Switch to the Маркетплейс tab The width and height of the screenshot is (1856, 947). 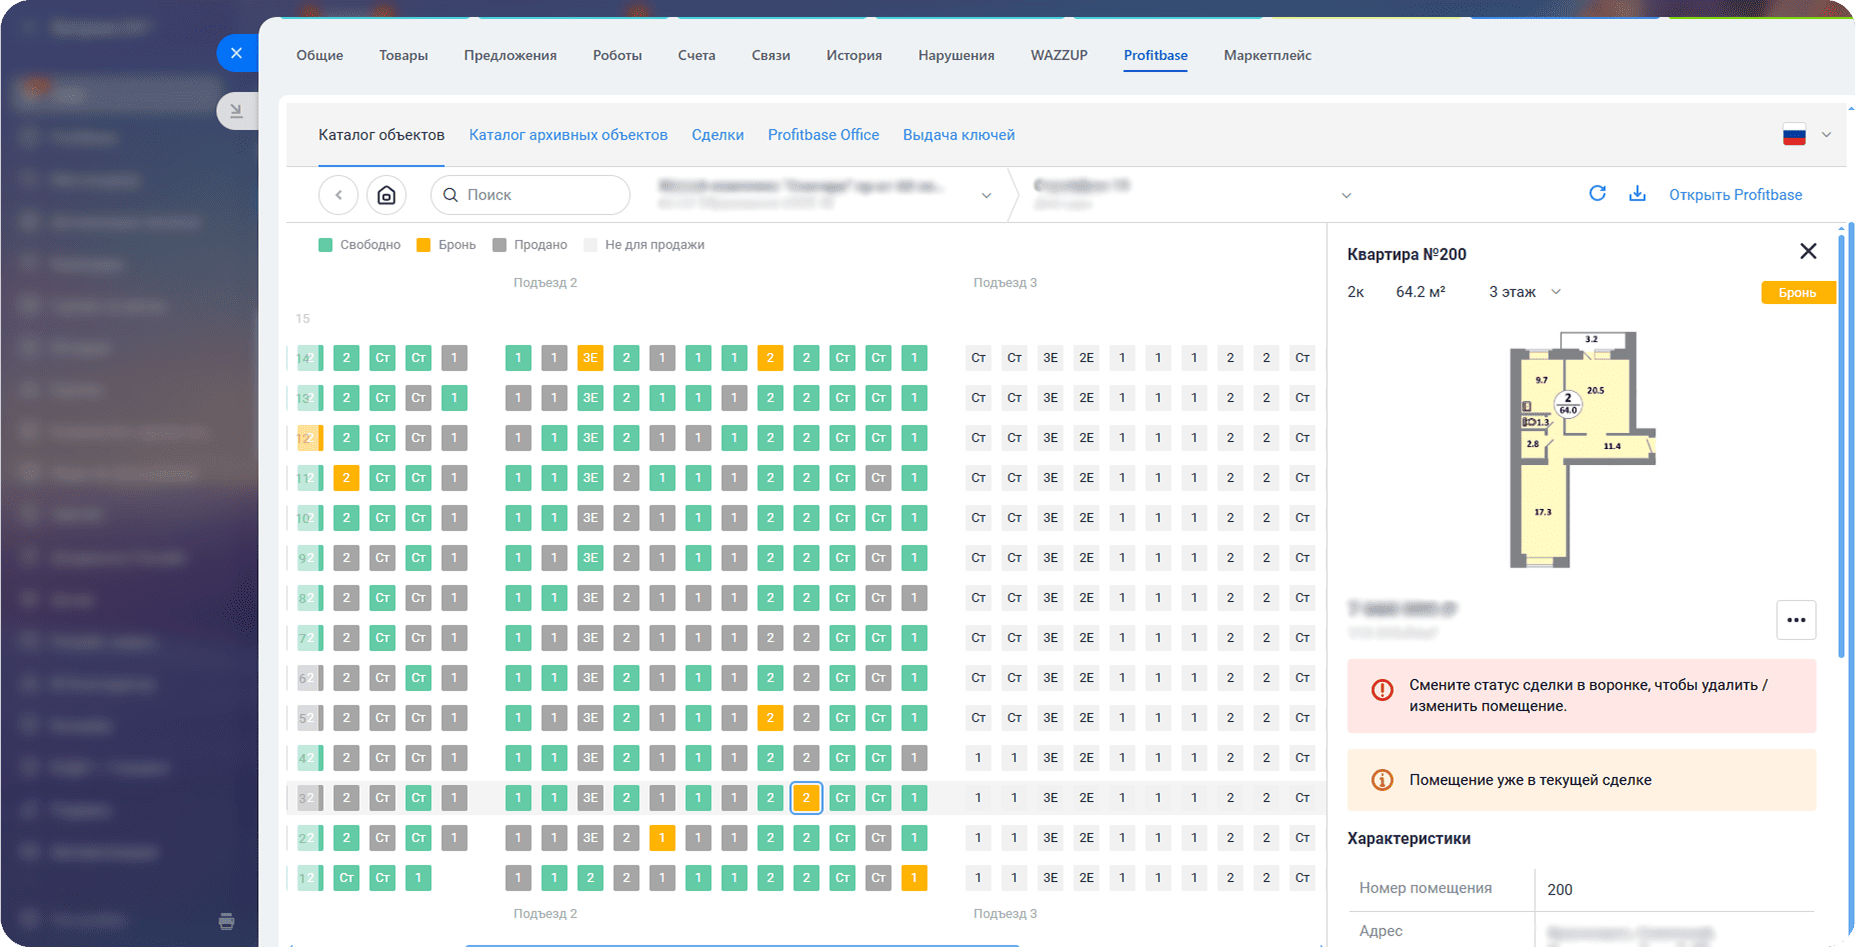click(x=1267, y=56)
